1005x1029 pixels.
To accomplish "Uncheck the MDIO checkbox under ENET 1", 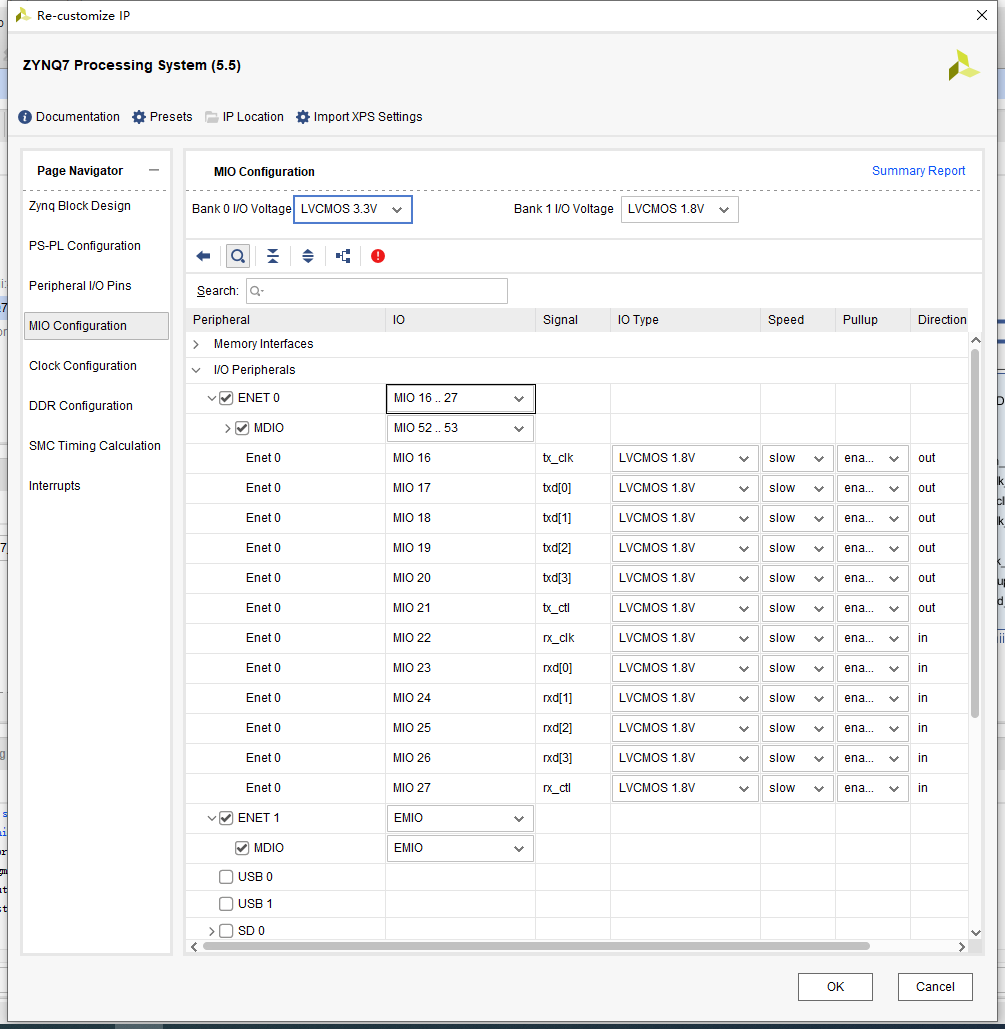I will (x=242, y=848).
